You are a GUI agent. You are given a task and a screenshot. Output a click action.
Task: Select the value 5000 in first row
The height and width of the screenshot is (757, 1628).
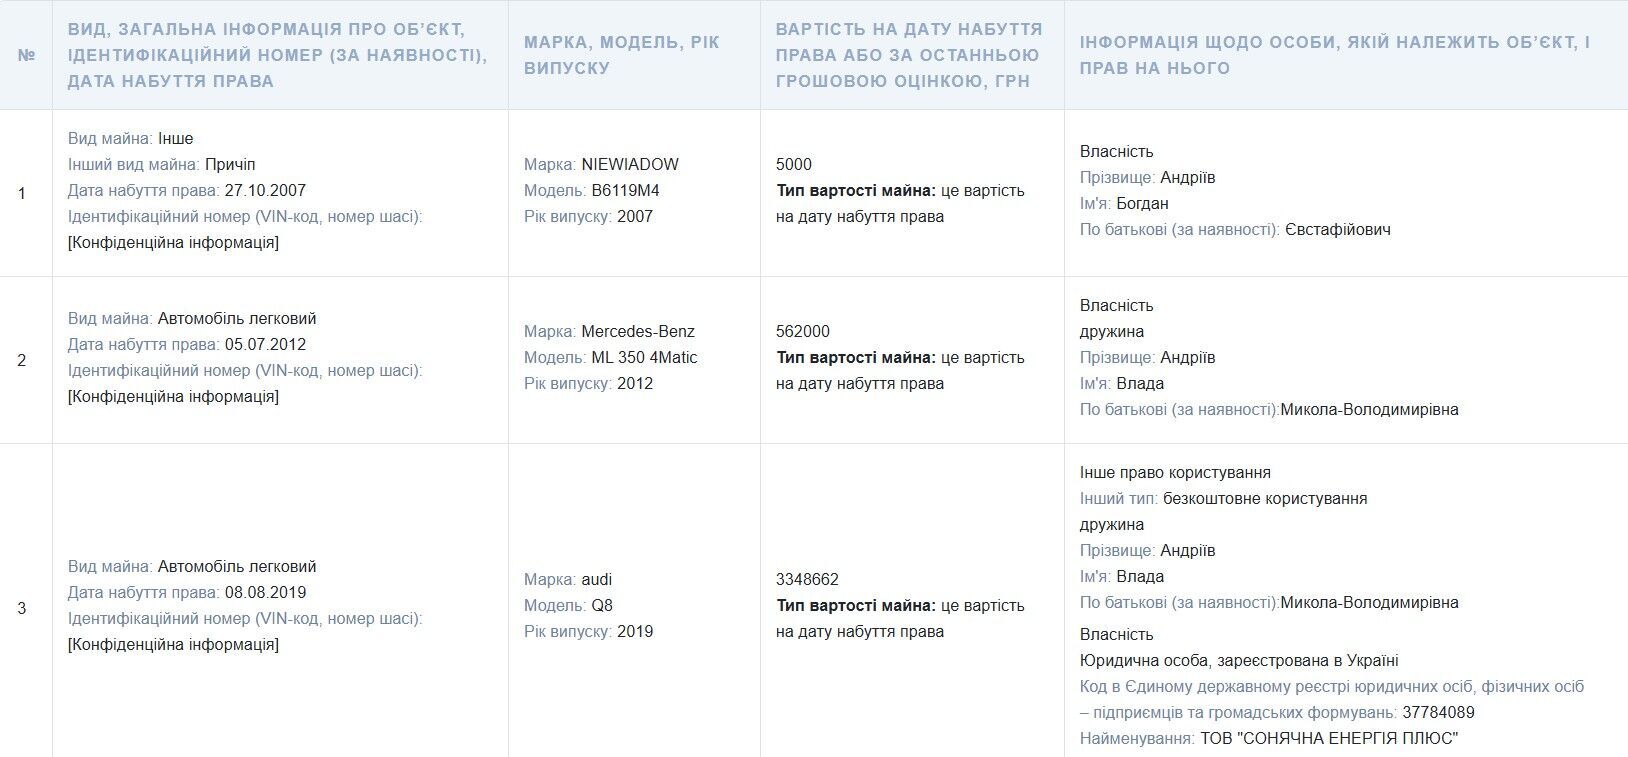[x=794, y=164]
